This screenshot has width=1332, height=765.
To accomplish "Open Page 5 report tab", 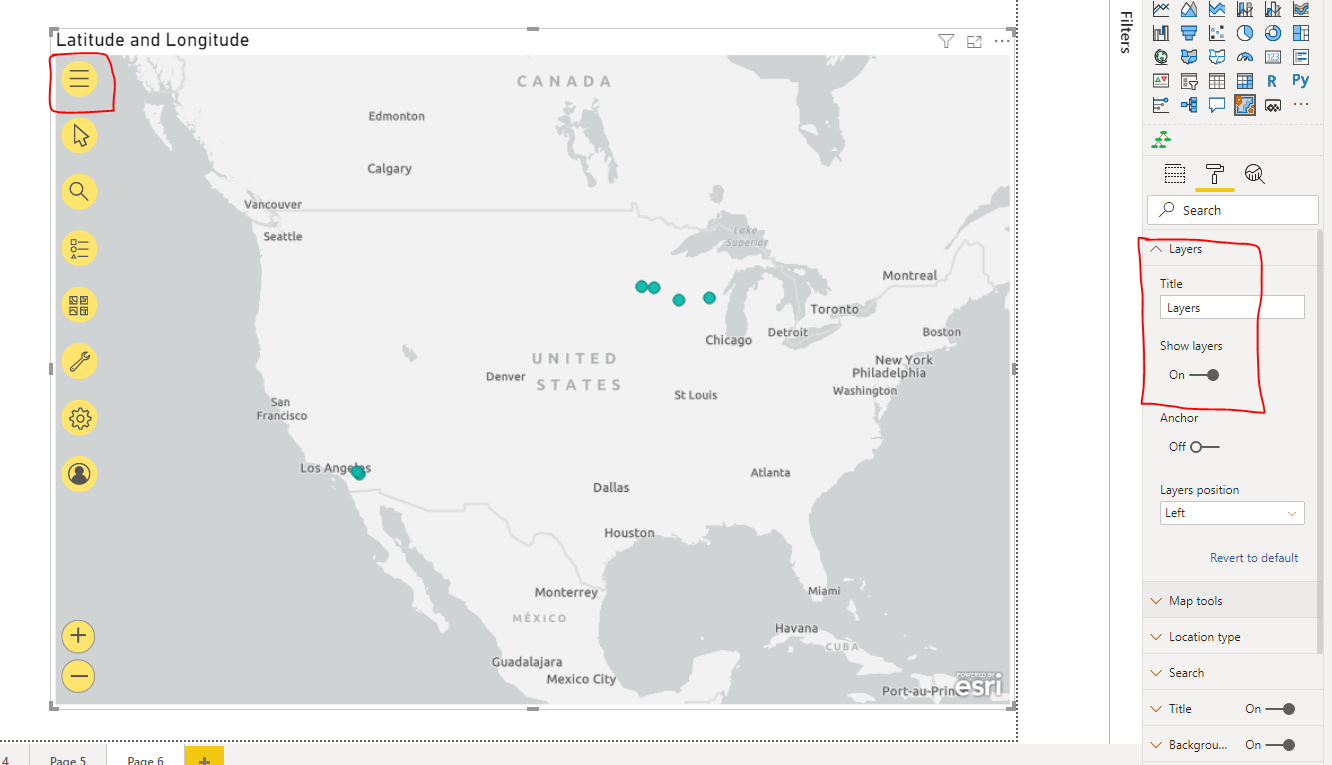I will [68, 759].
